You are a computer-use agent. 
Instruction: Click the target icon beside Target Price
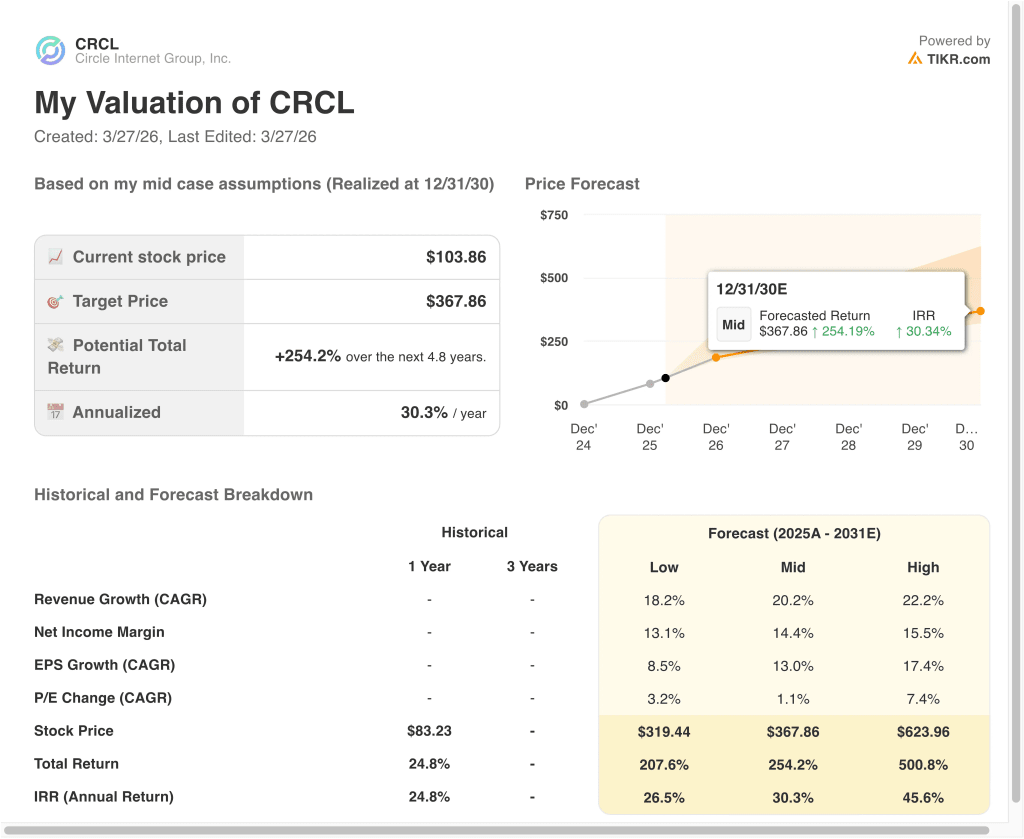(56, 301)
